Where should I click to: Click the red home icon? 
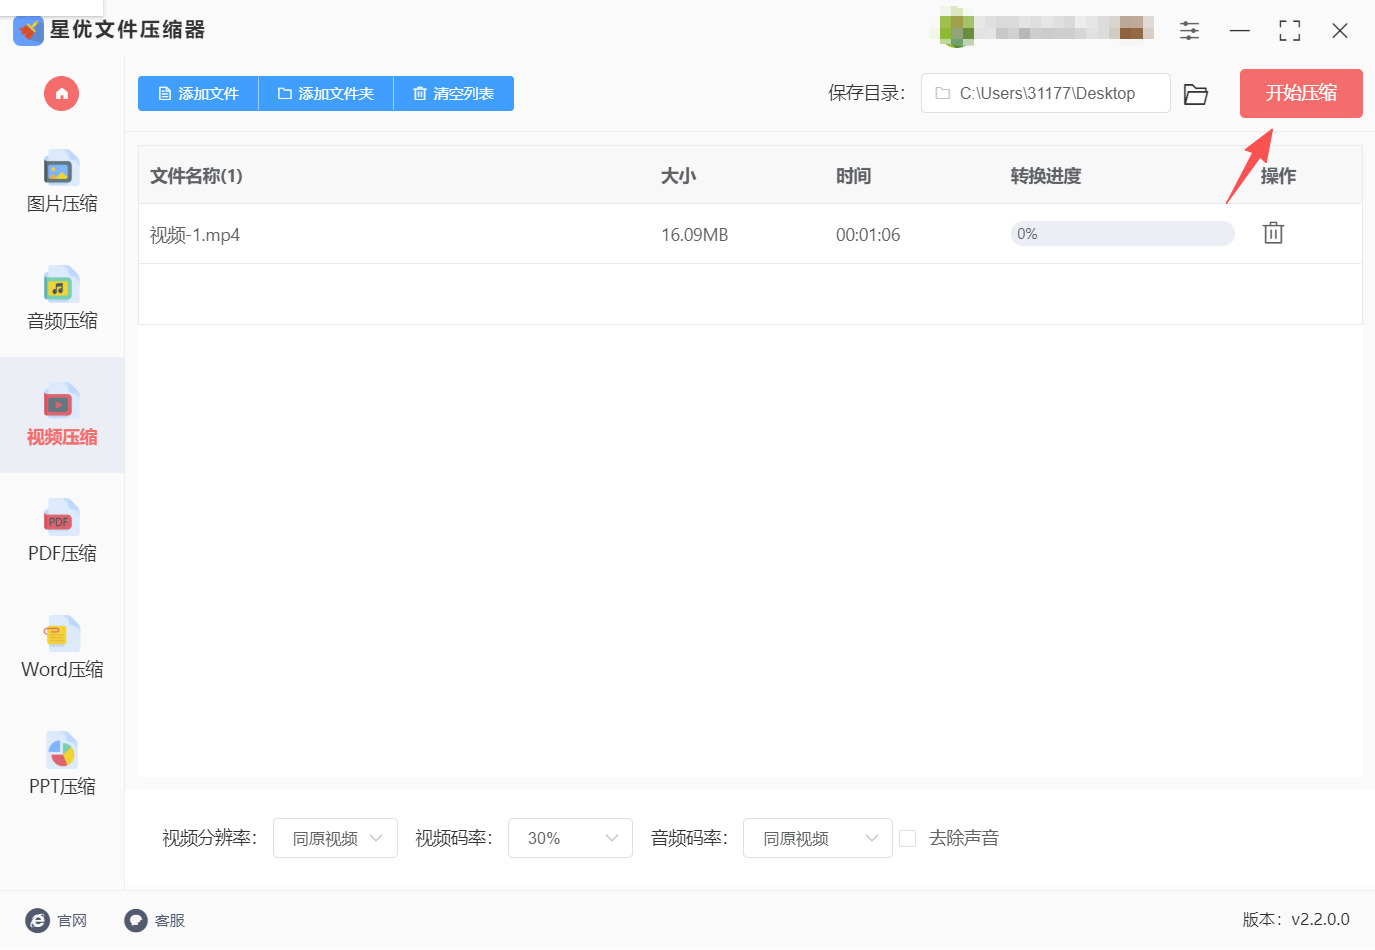(61, 94)
